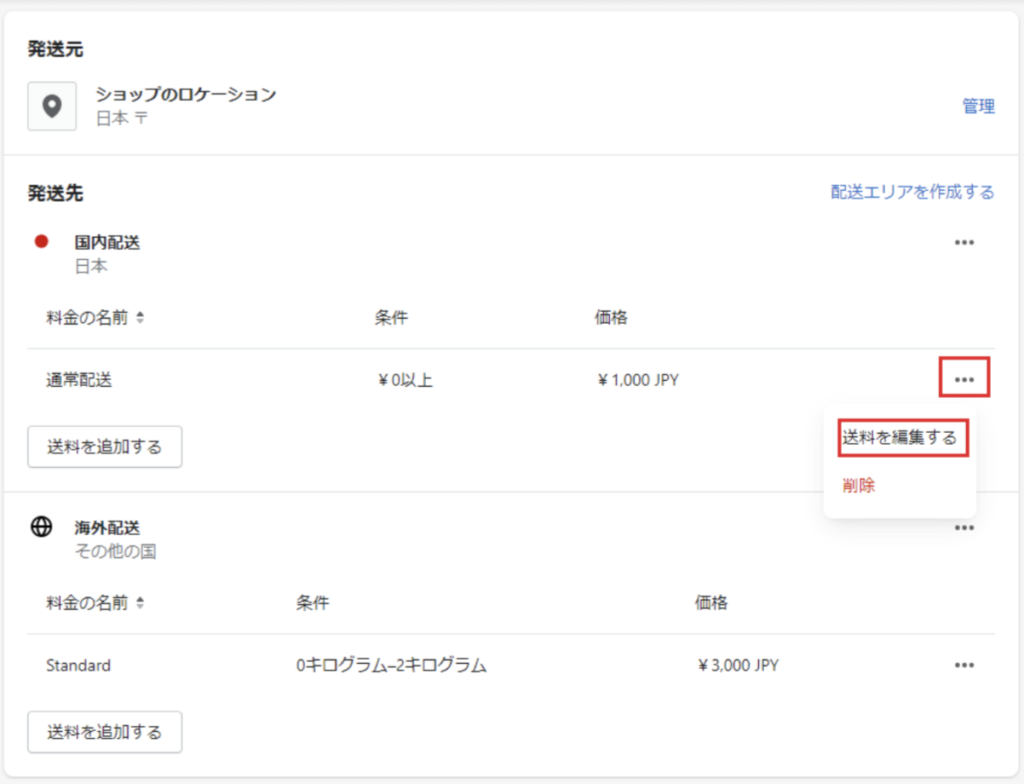Click the Japan flag icon beside 国内配送
Viewport: 1024px width, 784px height.
click(42, 242)
